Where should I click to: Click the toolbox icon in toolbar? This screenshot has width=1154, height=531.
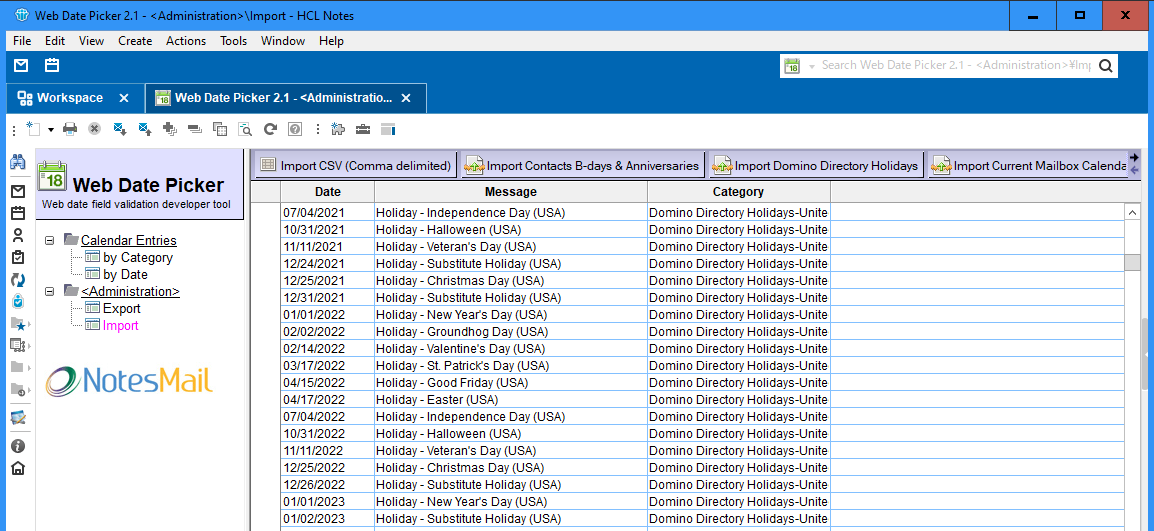tap(363, 129)
